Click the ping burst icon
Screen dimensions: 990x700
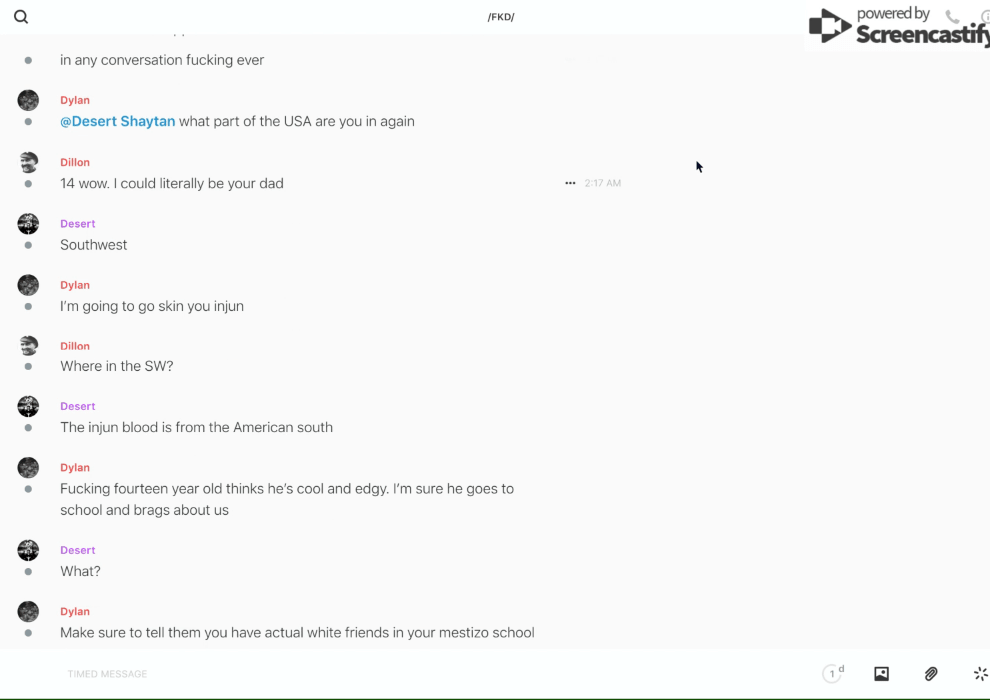[x=980, y=674]
